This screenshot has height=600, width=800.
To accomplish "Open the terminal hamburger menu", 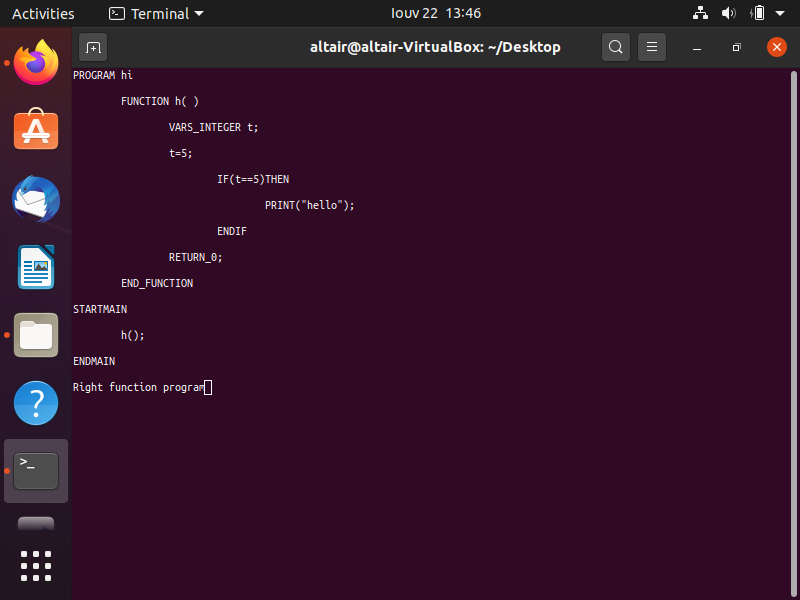I will click(652, 47).
